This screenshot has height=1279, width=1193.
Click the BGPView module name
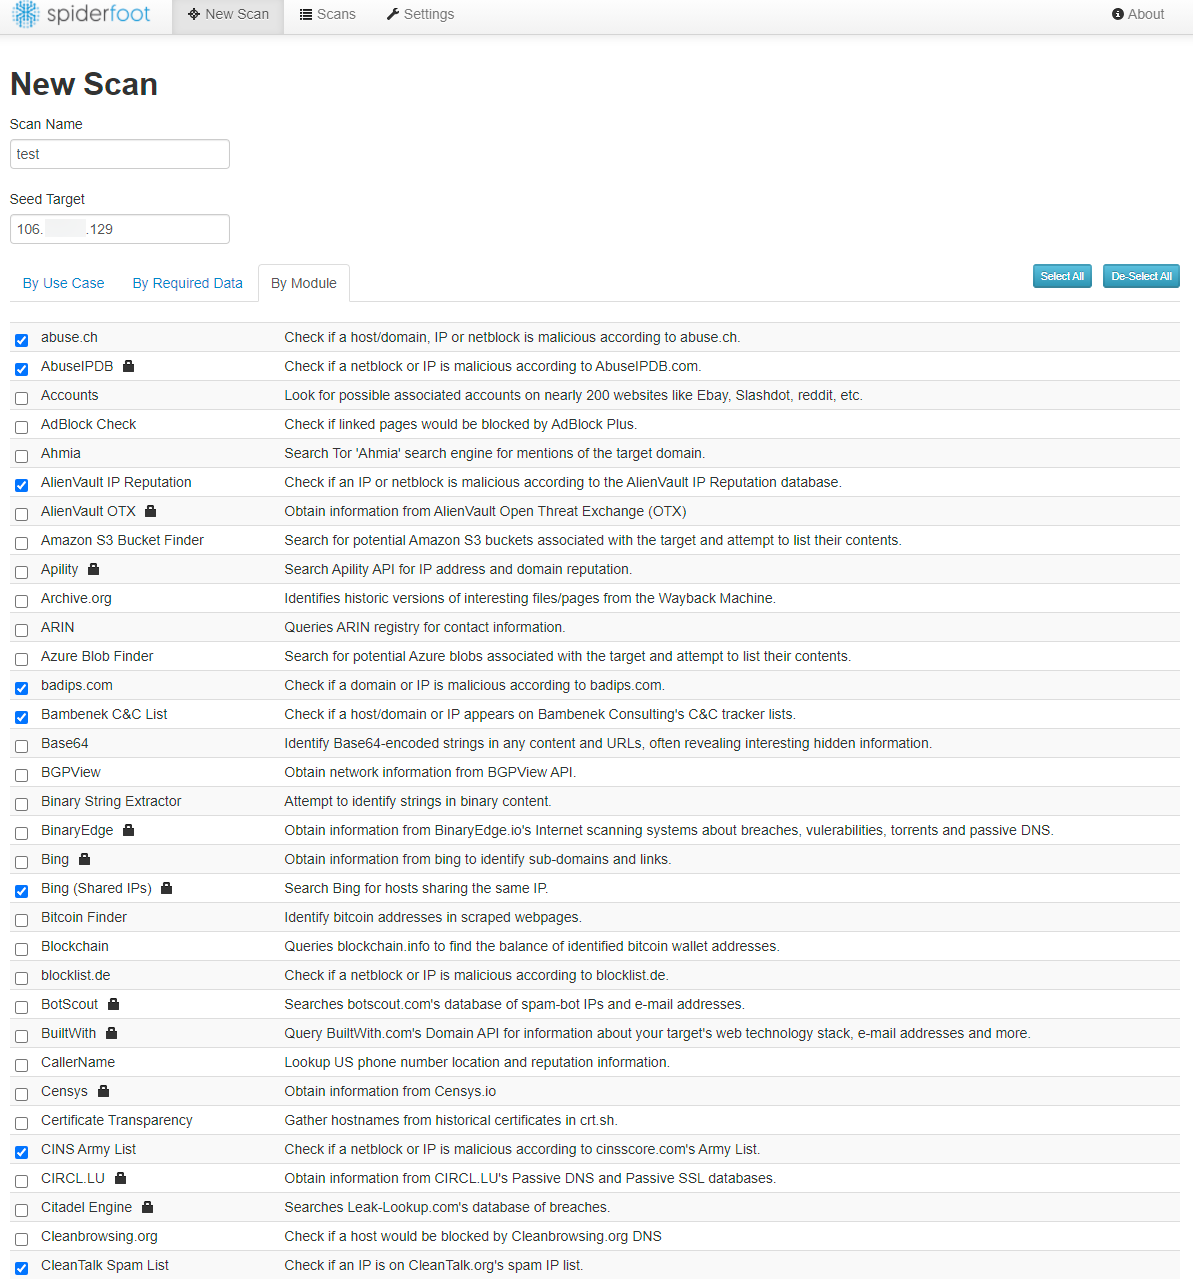pos(71,772)
